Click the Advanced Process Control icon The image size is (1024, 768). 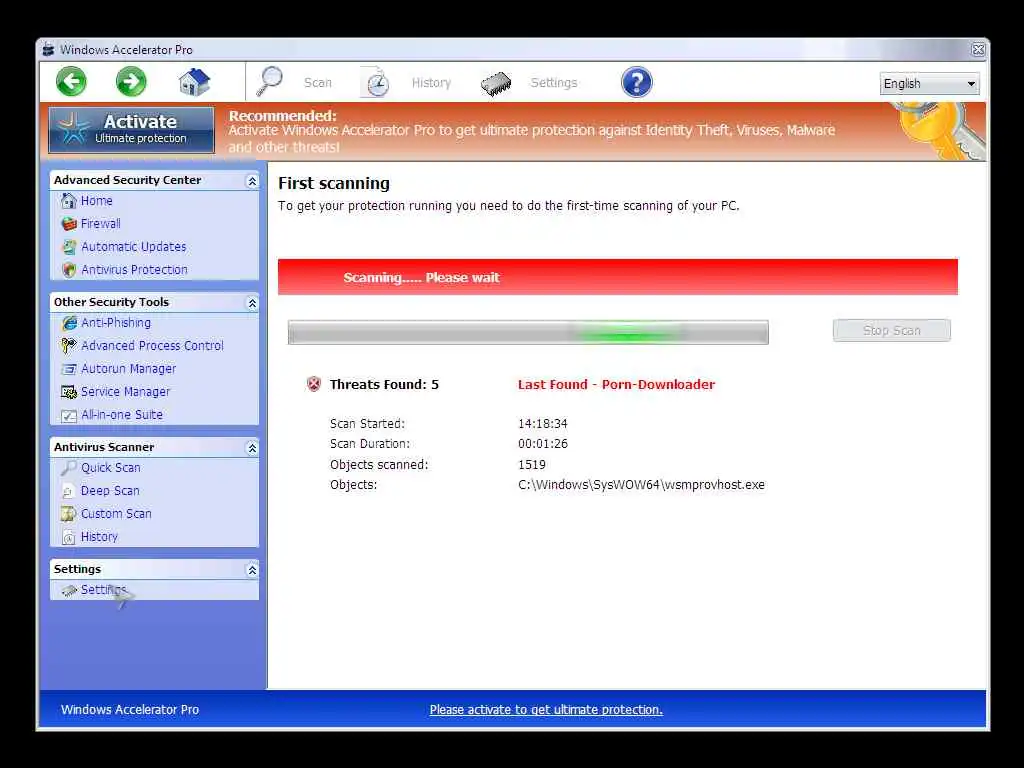click(69, 345)
